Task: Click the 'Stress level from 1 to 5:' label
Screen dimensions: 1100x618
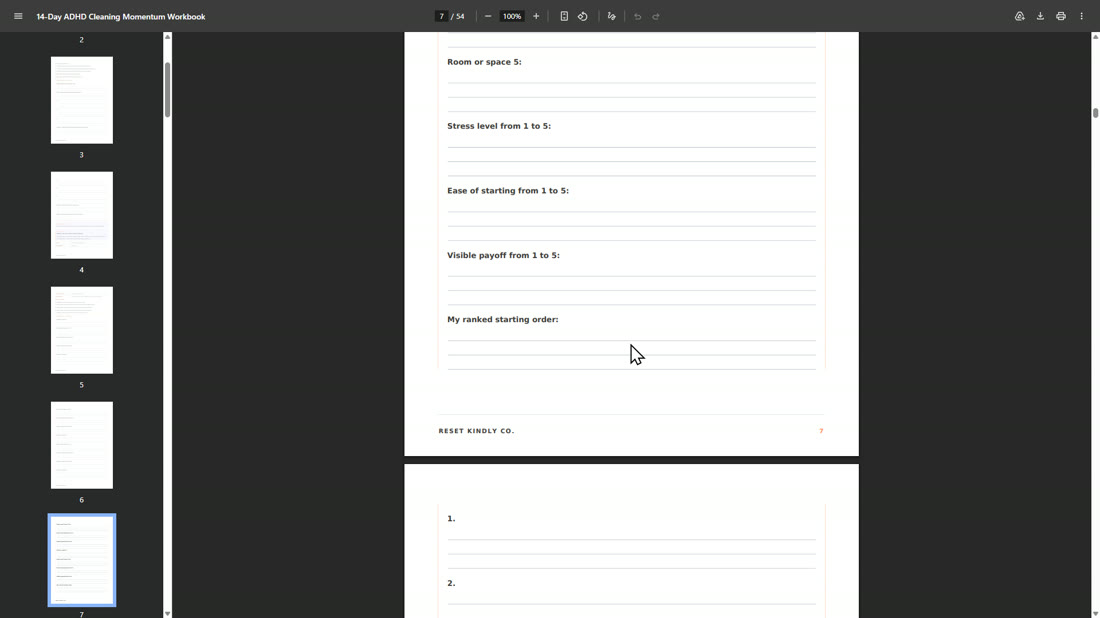Action: point(499,126)
